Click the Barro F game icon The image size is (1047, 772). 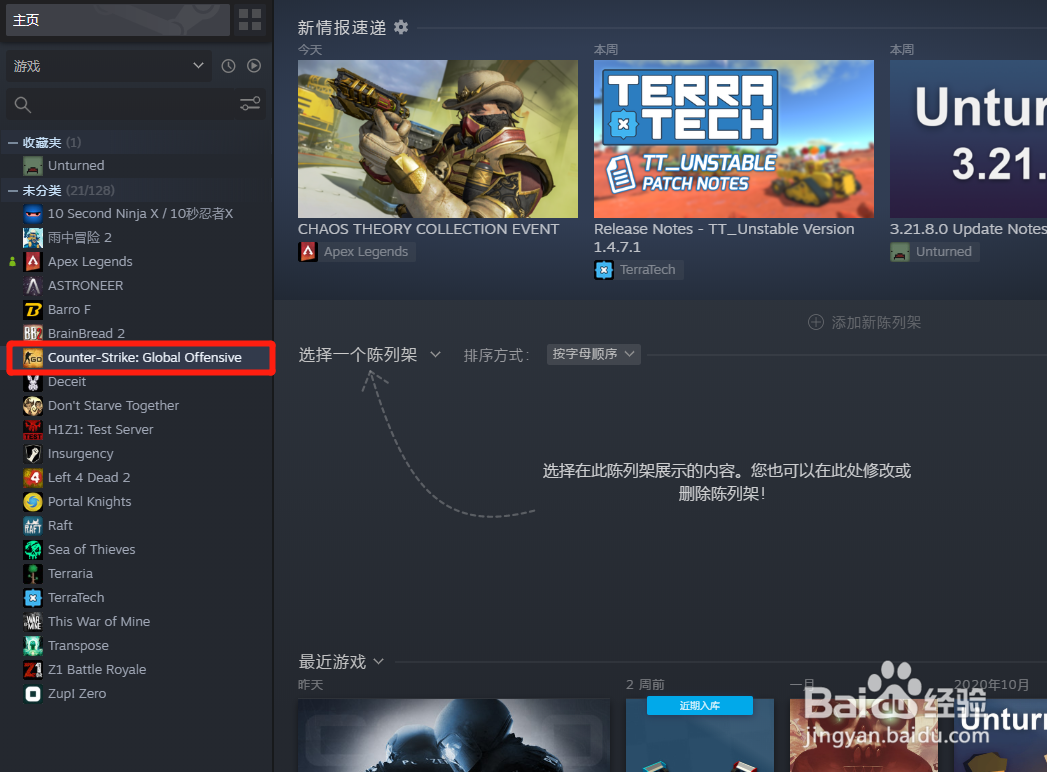tap(33, 310)
